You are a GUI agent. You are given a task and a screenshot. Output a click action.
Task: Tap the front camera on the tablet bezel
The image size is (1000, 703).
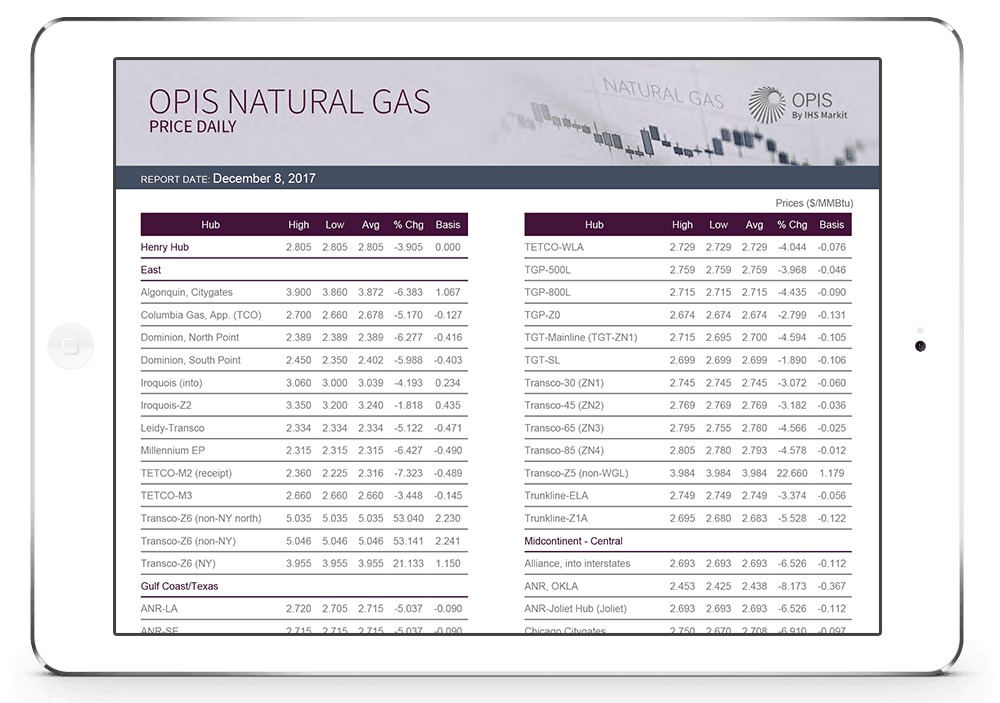point(920,346)
